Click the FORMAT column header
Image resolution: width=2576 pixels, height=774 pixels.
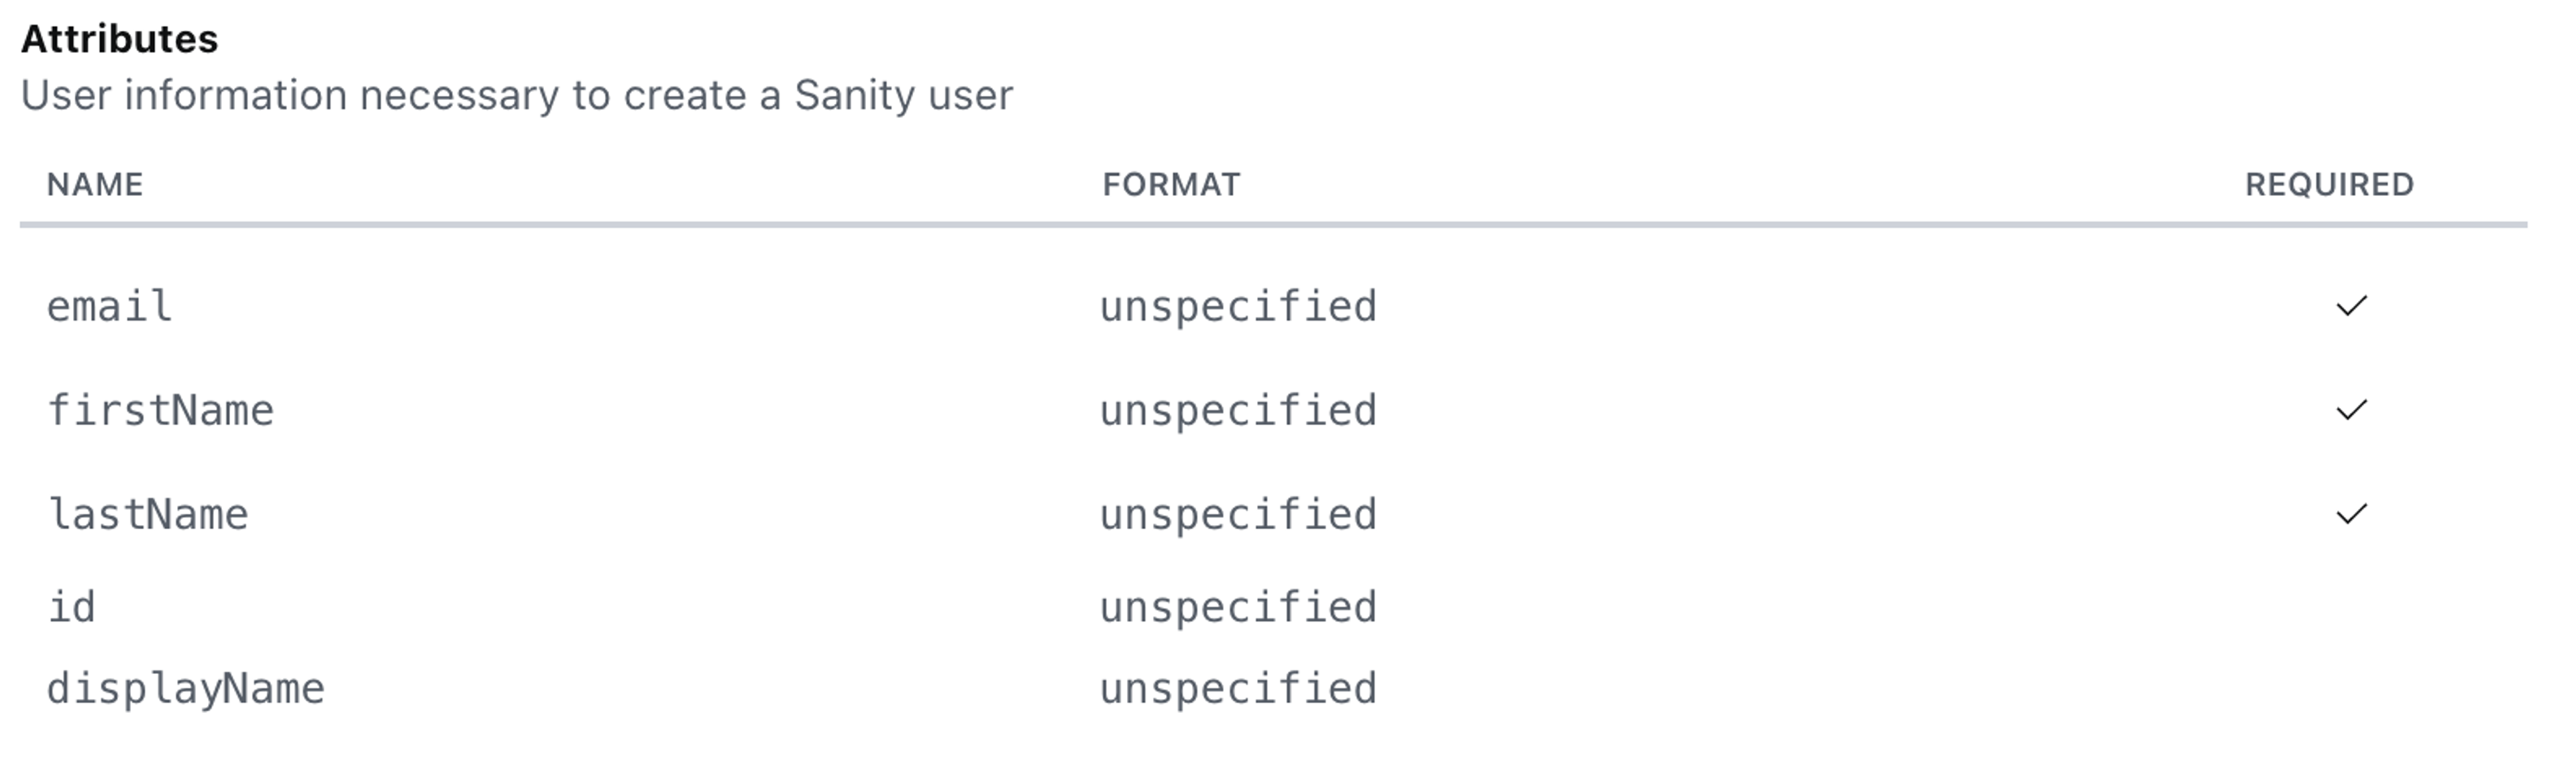click(x=1171, y=185)
